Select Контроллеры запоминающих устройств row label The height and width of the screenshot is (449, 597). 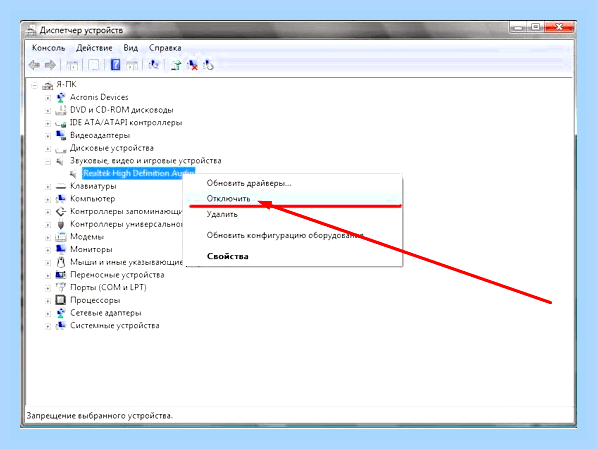(x=126, y=211)
